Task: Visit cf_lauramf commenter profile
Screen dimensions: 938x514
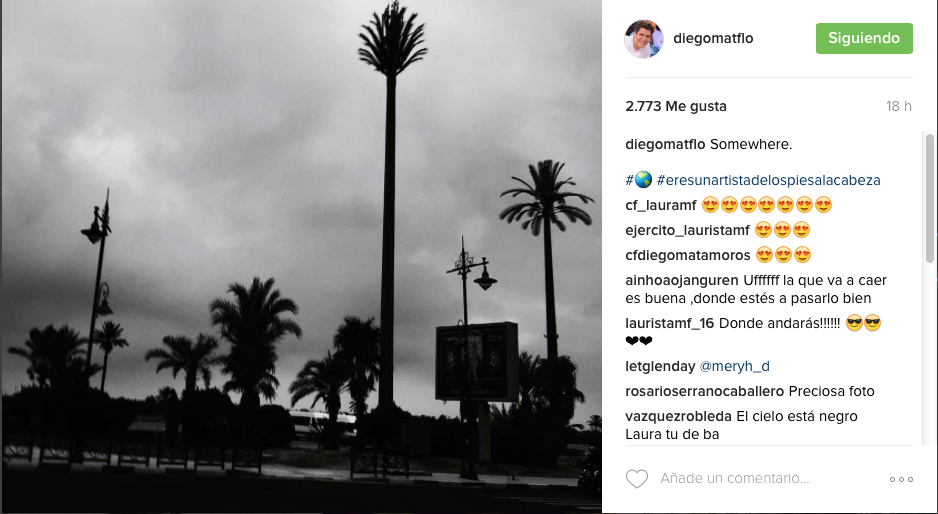Action: tap(660, 205)
